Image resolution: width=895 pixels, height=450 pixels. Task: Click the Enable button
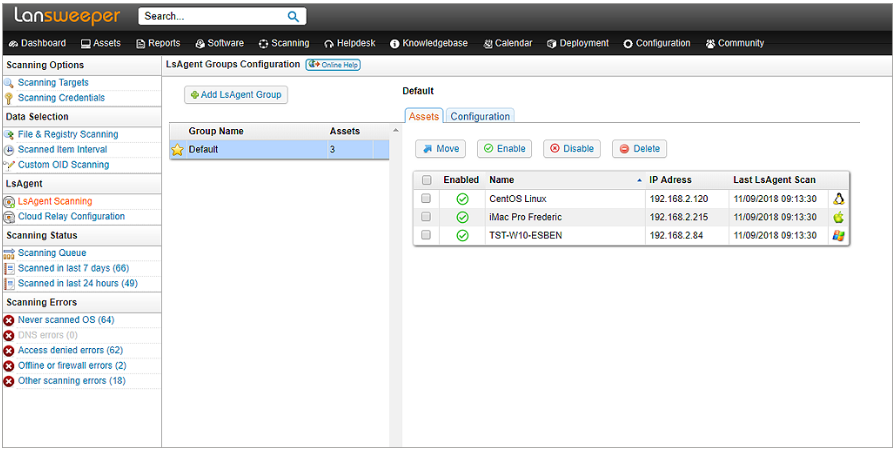coord(505,149)
